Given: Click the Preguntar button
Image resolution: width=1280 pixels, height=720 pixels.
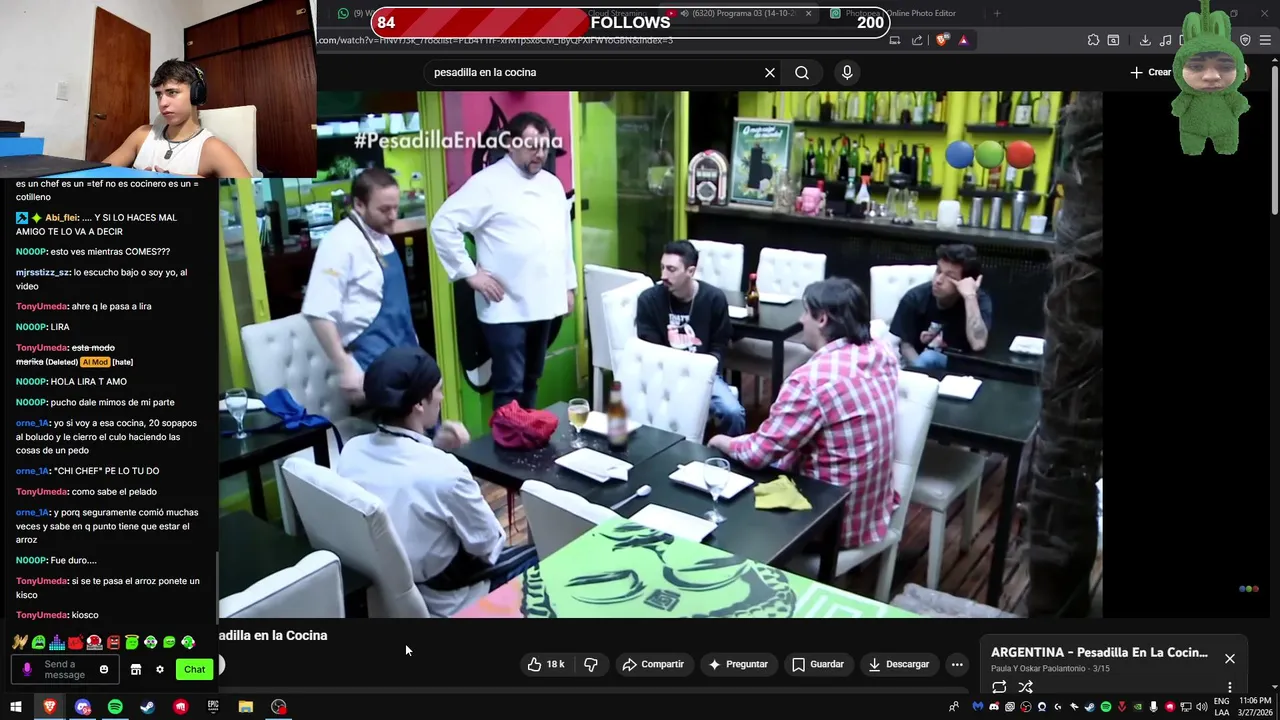Looking at the screenshot, I should pyautogui.click(x=738, y=664).
